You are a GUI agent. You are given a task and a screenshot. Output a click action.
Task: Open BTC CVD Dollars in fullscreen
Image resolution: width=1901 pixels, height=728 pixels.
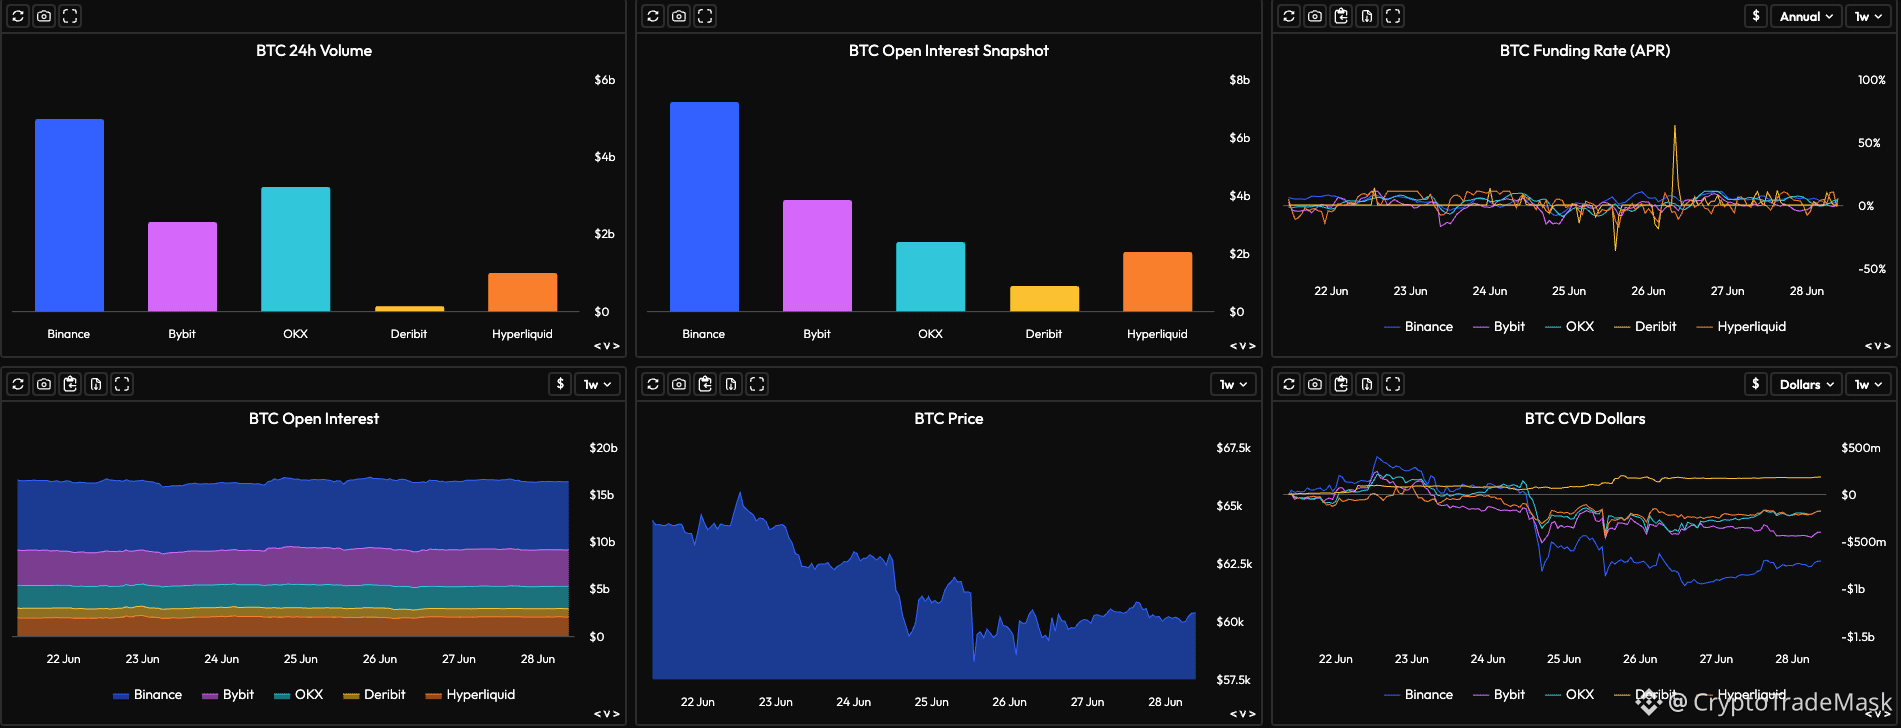coord(1393,384)
